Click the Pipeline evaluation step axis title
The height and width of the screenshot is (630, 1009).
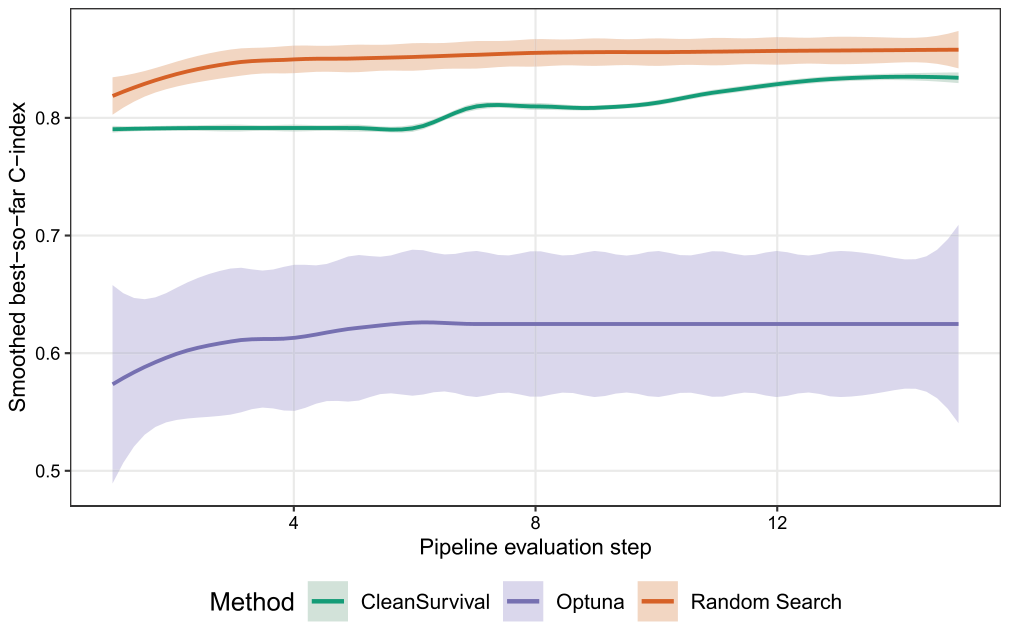point(535,548)
